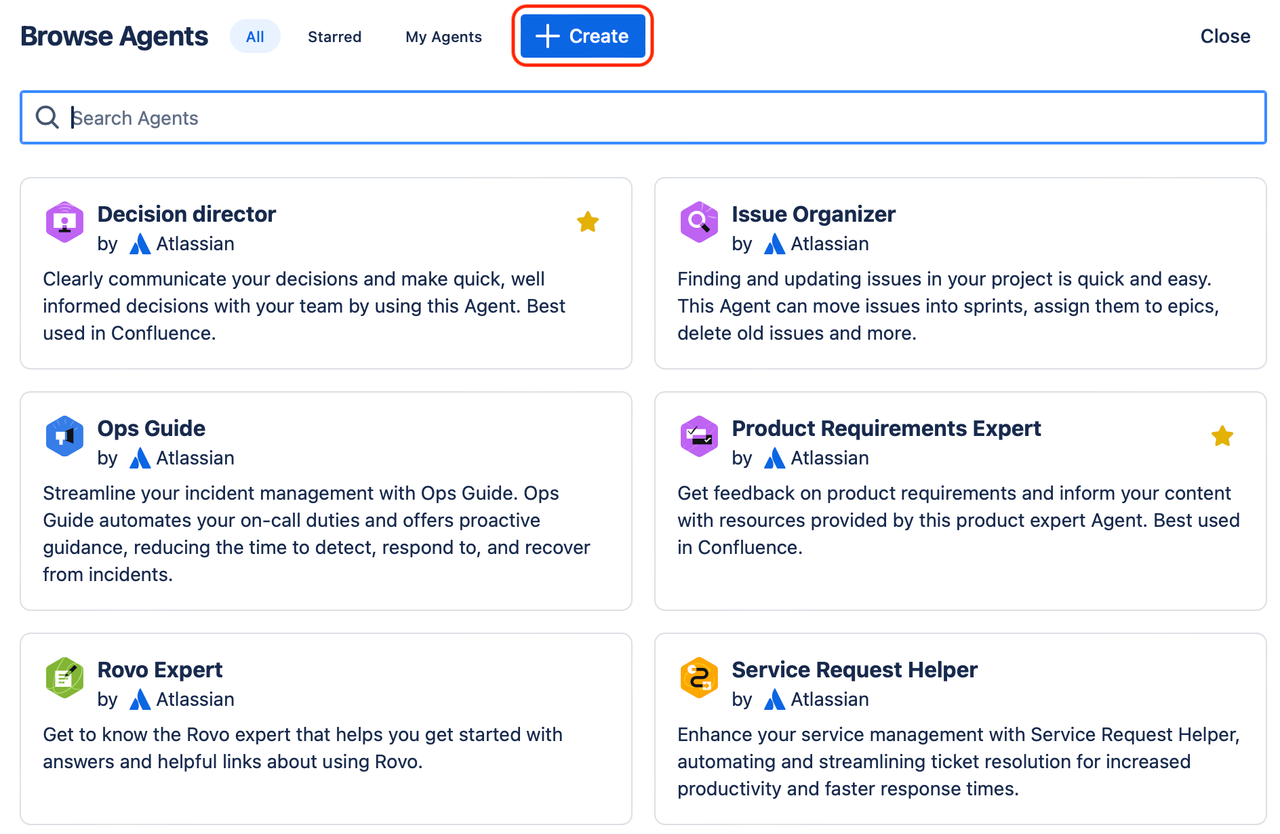Click the Product Requirements Expert hexagon icon
The image size is (1280, 834).
coord(699,436)
